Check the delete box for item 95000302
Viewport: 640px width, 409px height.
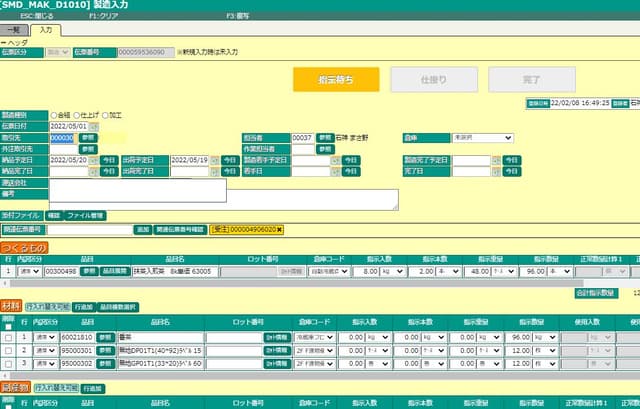pyautogui.click(x=9, y=364)
